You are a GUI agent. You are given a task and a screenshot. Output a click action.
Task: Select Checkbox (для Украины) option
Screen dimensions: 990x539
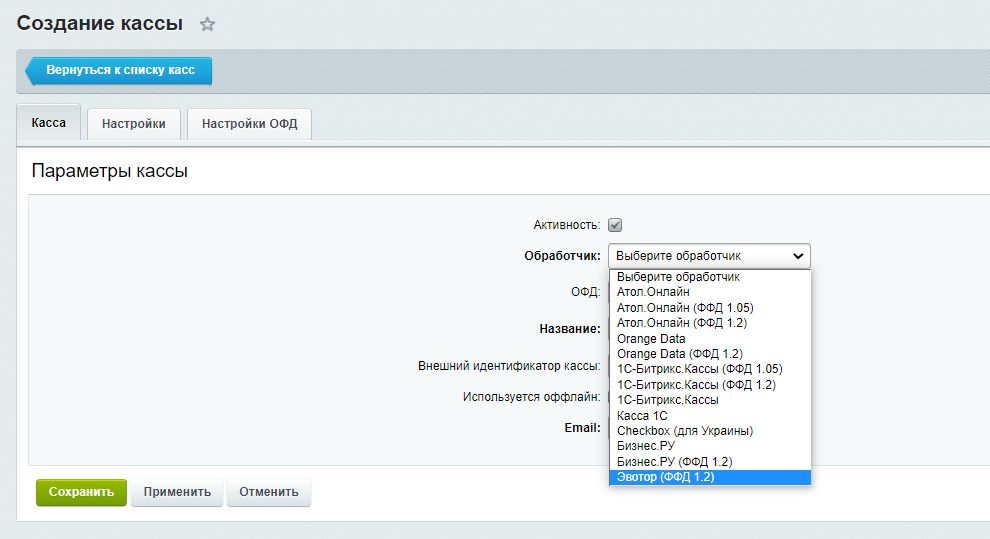[684, 431]
